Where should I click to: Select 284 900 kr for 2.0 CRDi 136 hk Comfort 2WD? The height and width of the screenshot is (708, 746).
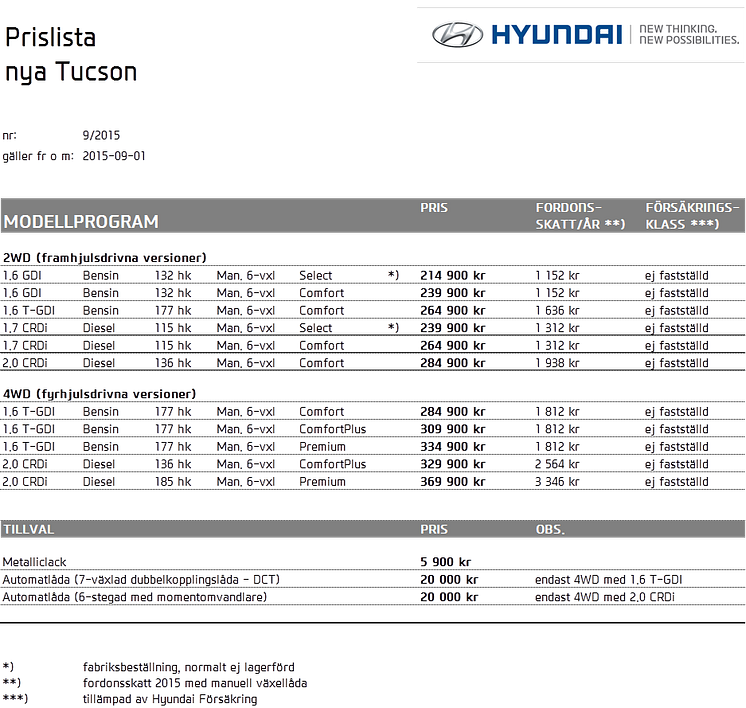pyautogui.click(x=452, y=363)
